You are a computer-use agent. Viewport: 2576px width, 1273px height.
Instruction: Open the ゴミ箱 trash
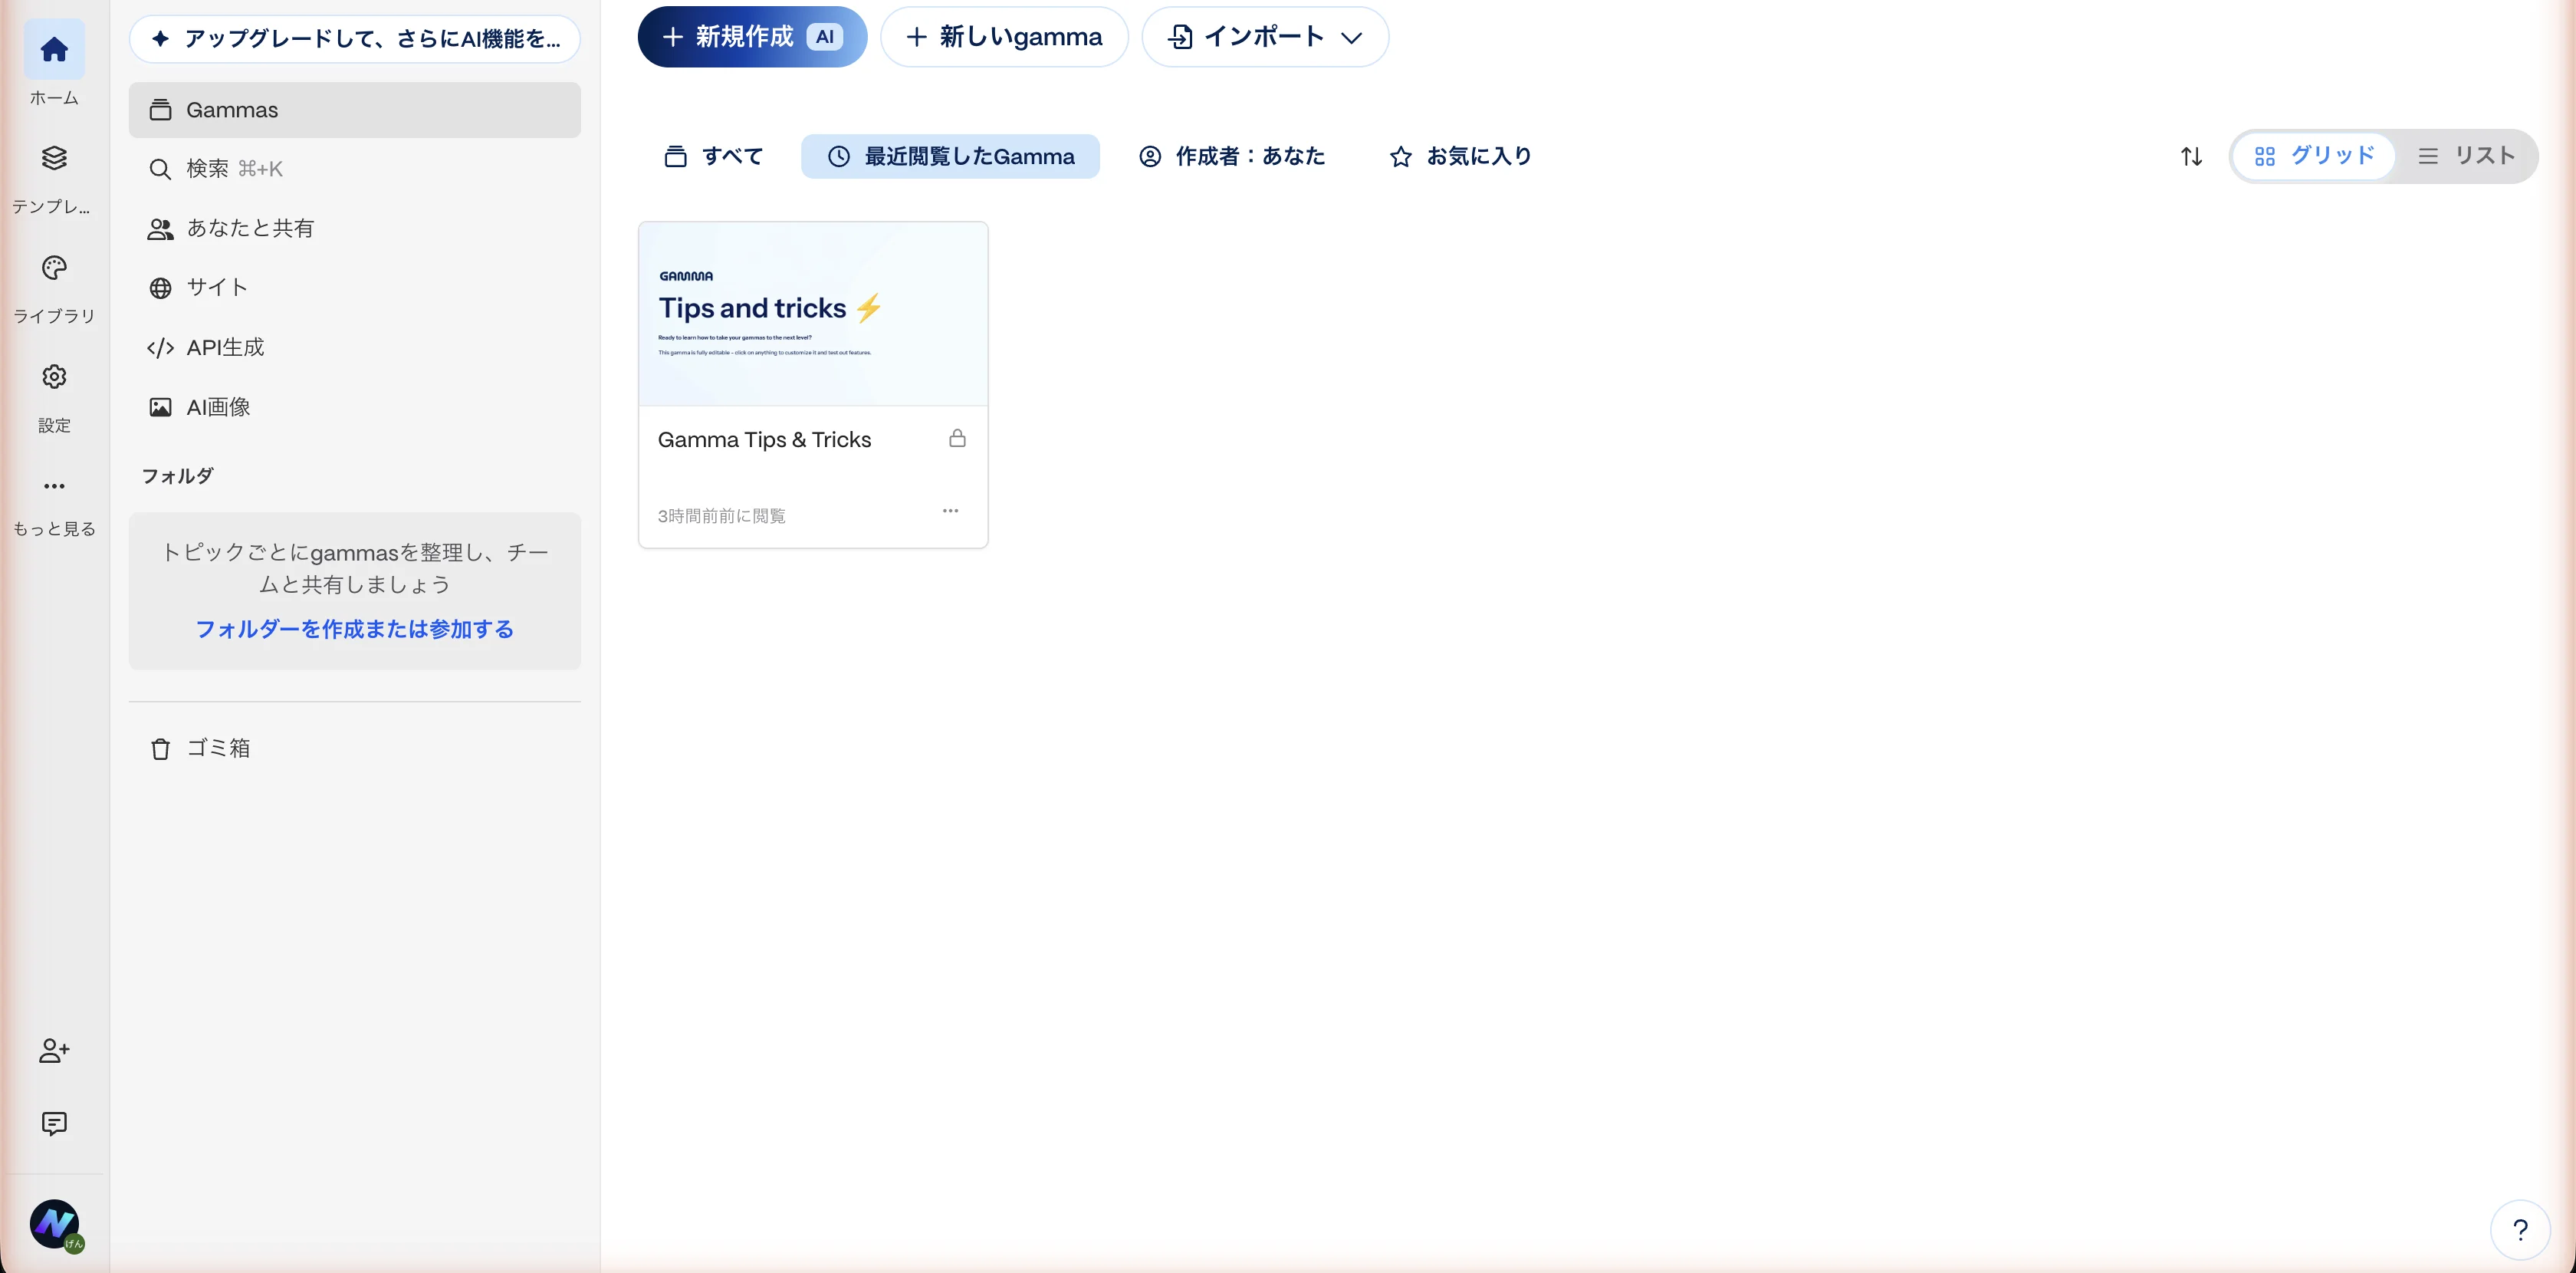coord(354,748)
